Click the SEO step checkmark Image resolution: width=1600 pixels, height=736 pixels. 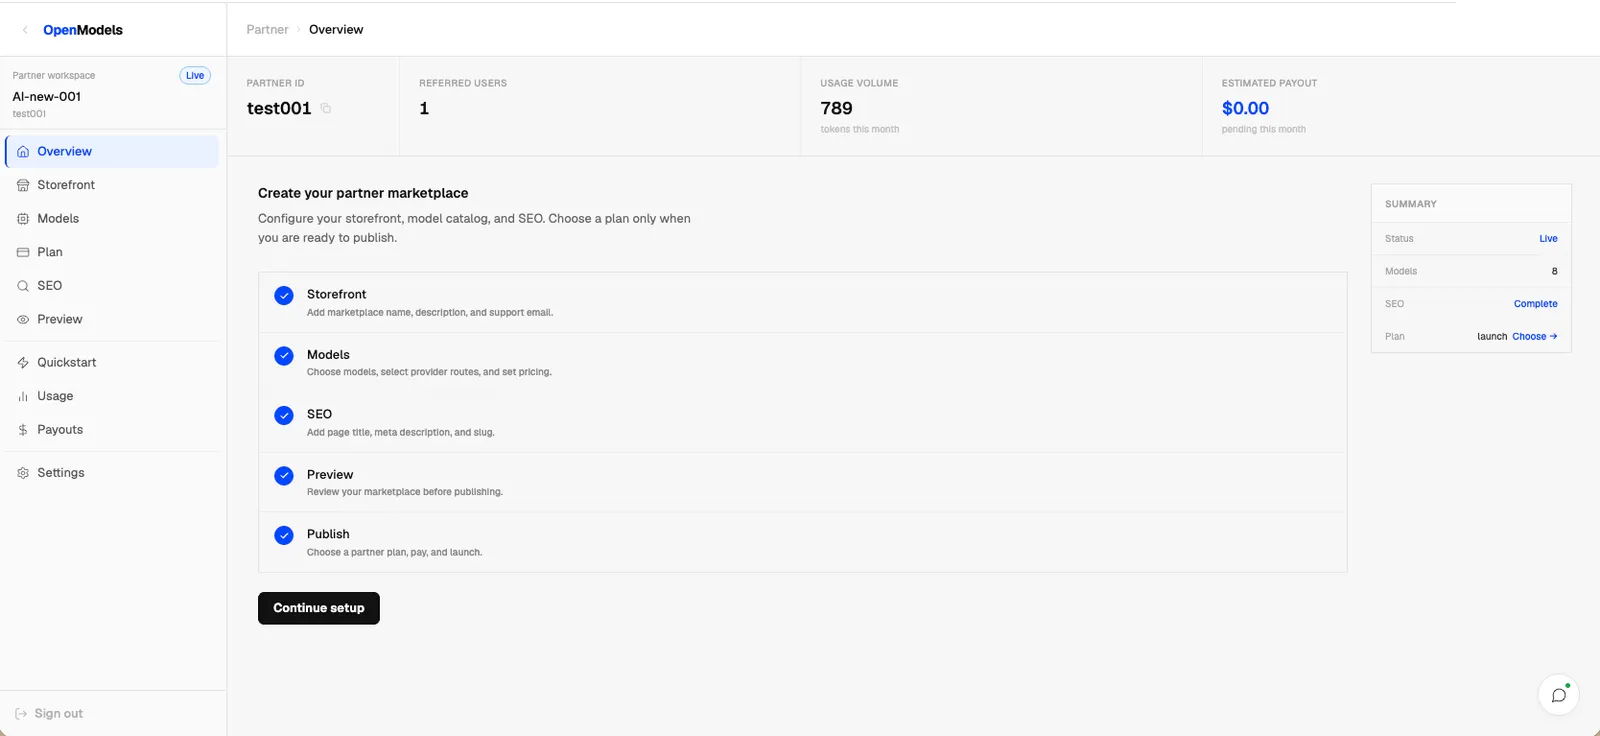[284, 415]
